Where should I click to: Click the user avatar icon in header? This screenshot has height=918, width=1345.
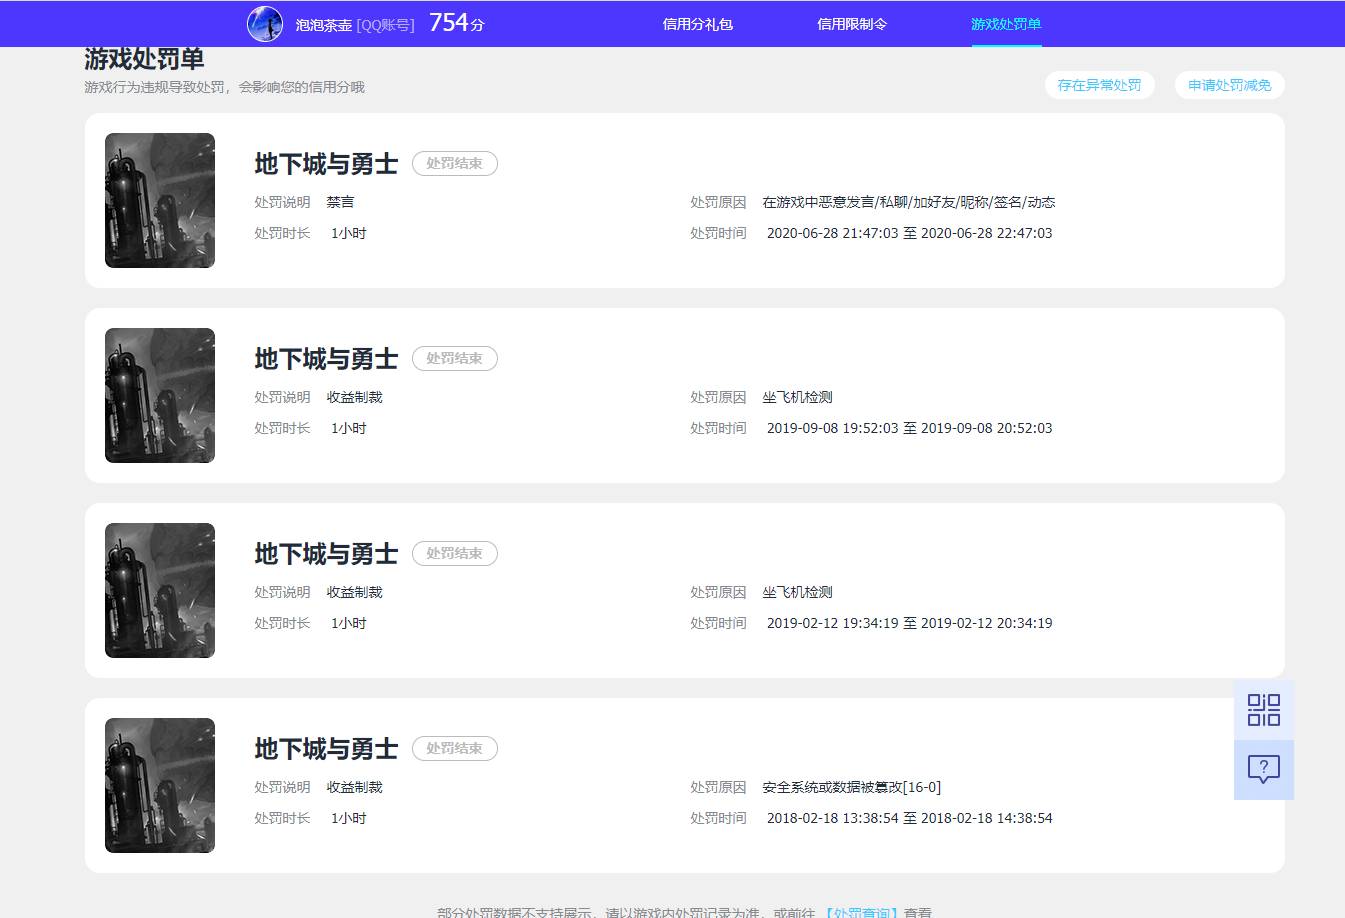click(265, 23)
